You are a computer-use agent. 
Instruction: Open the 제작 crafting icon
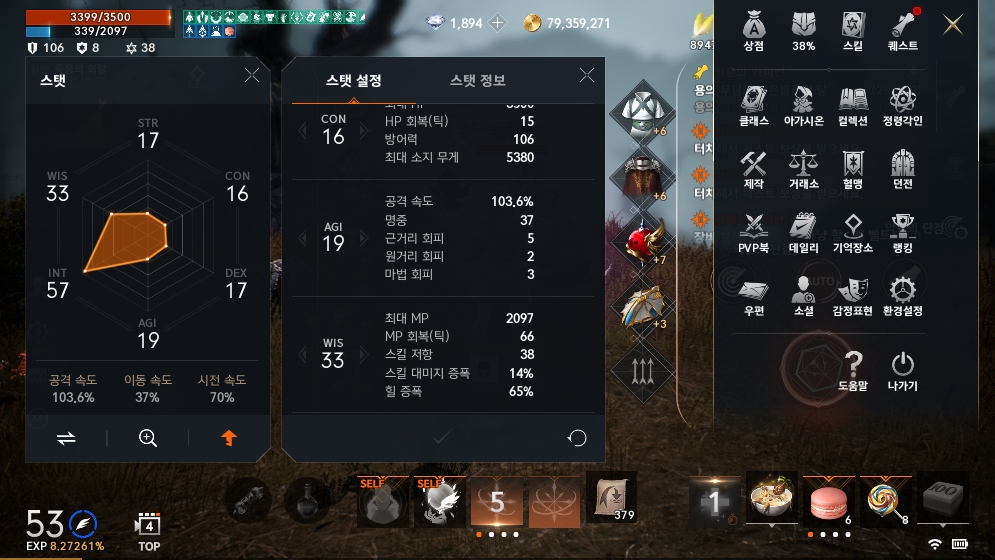coord(753,170)
